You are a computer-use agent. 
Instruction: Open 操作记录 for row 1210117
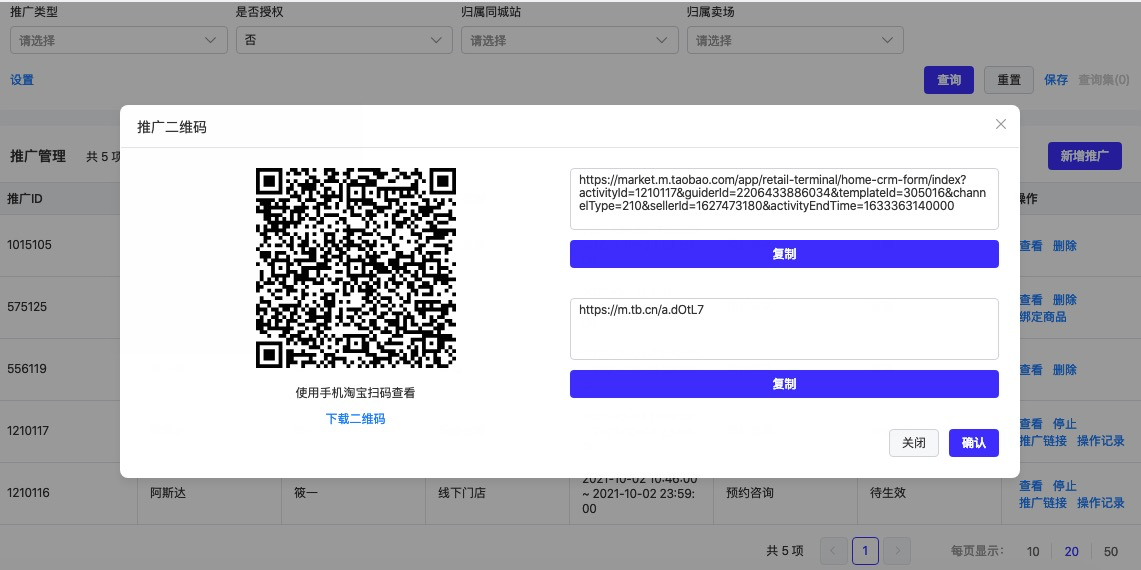coord(1100,440)
